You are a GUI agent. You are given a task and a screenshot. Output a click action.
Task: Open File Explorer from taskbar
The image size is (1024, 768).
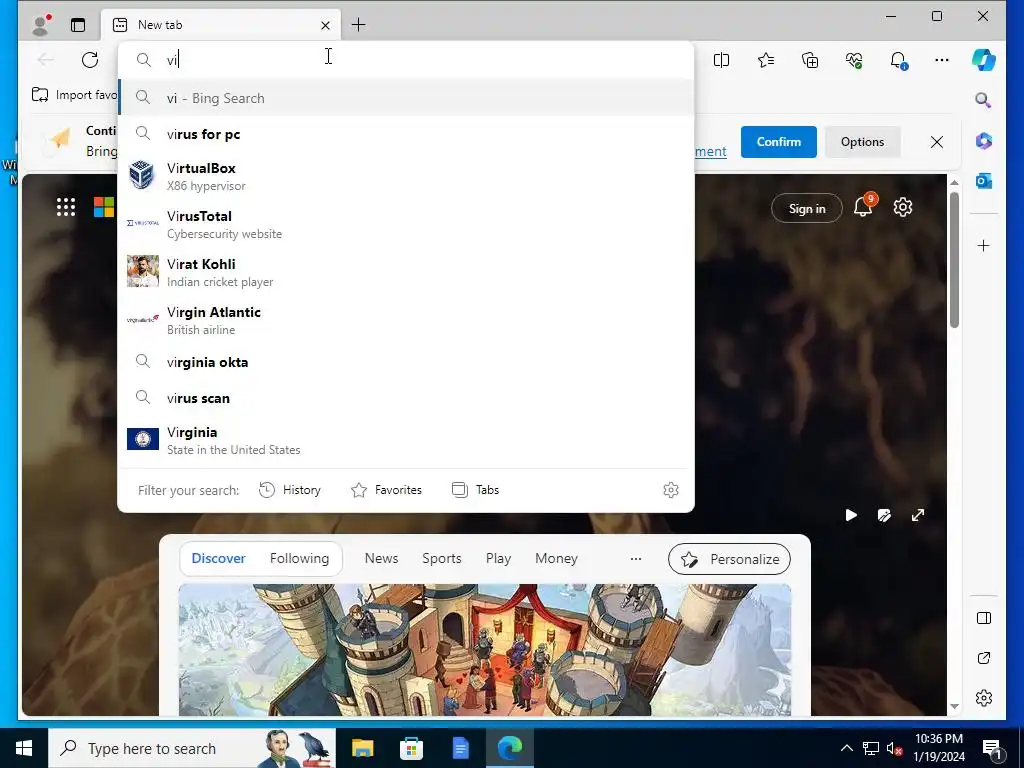pyautogui.click(x=362, y=748)
